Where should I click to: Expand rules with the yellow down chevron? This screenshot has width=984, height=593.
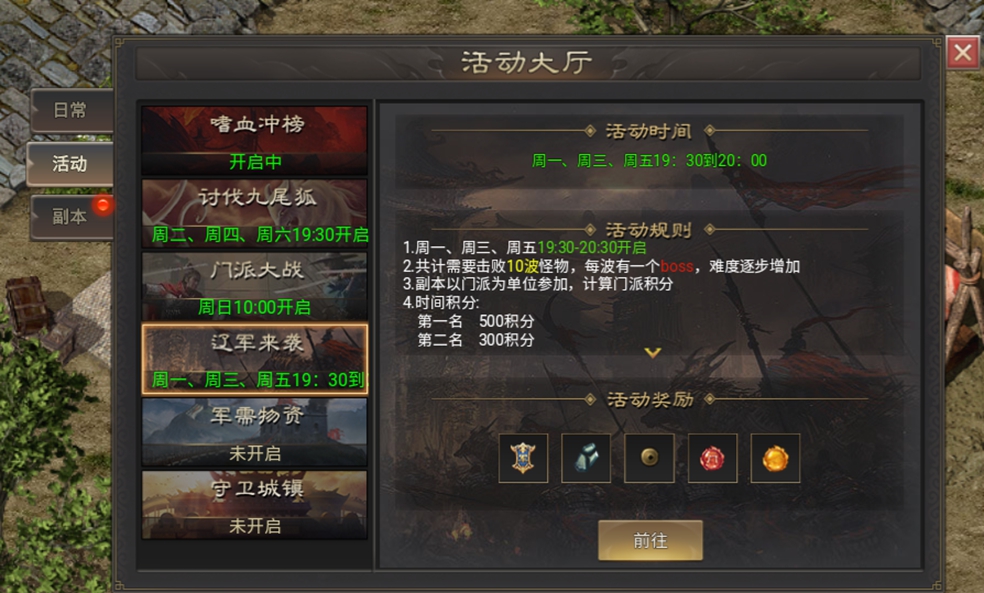(653, 353)
